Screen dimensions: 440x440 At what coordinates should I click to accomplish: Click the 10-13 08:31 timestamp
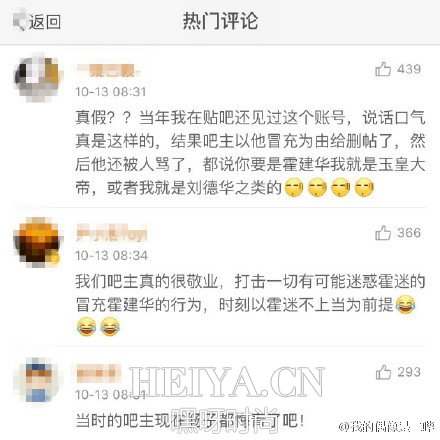tap(111, 92)
